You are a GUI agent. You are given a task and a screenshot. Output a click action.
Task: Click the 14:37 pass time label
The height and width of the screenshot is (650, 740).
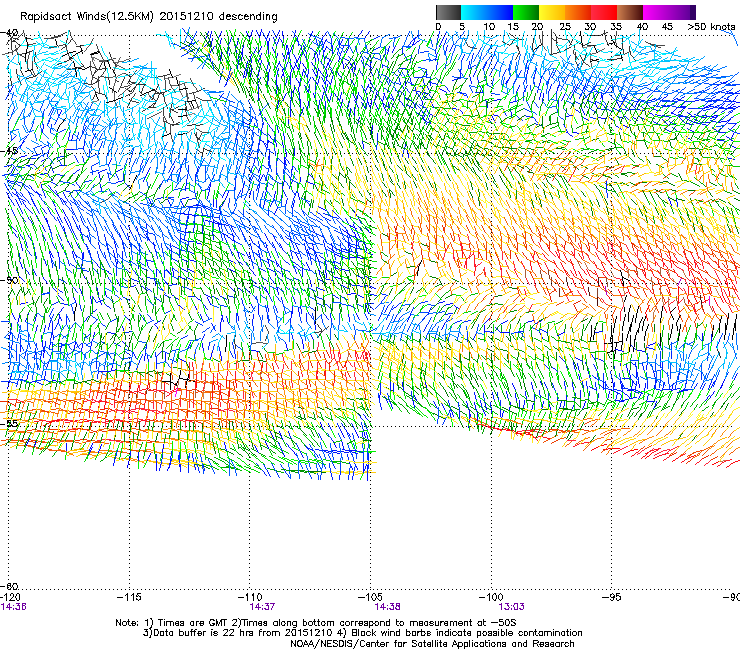[262, 607]
